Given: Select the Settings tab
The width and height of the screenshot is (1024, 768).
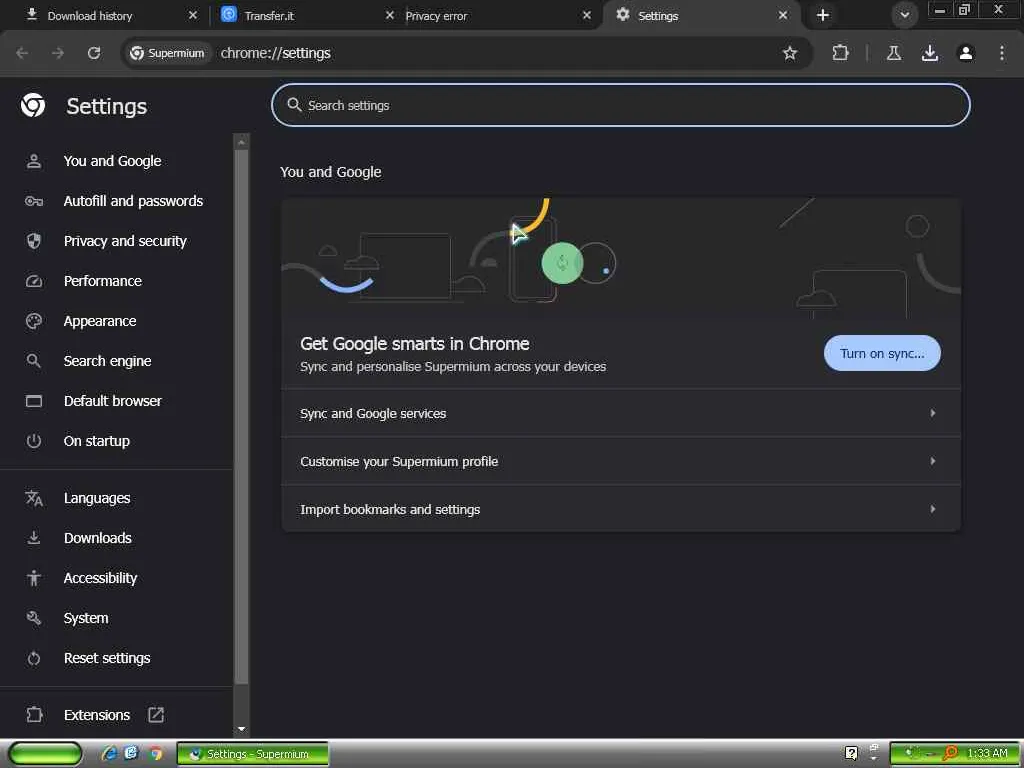Looking at the screenshot, I should click(x=699, y=16).
